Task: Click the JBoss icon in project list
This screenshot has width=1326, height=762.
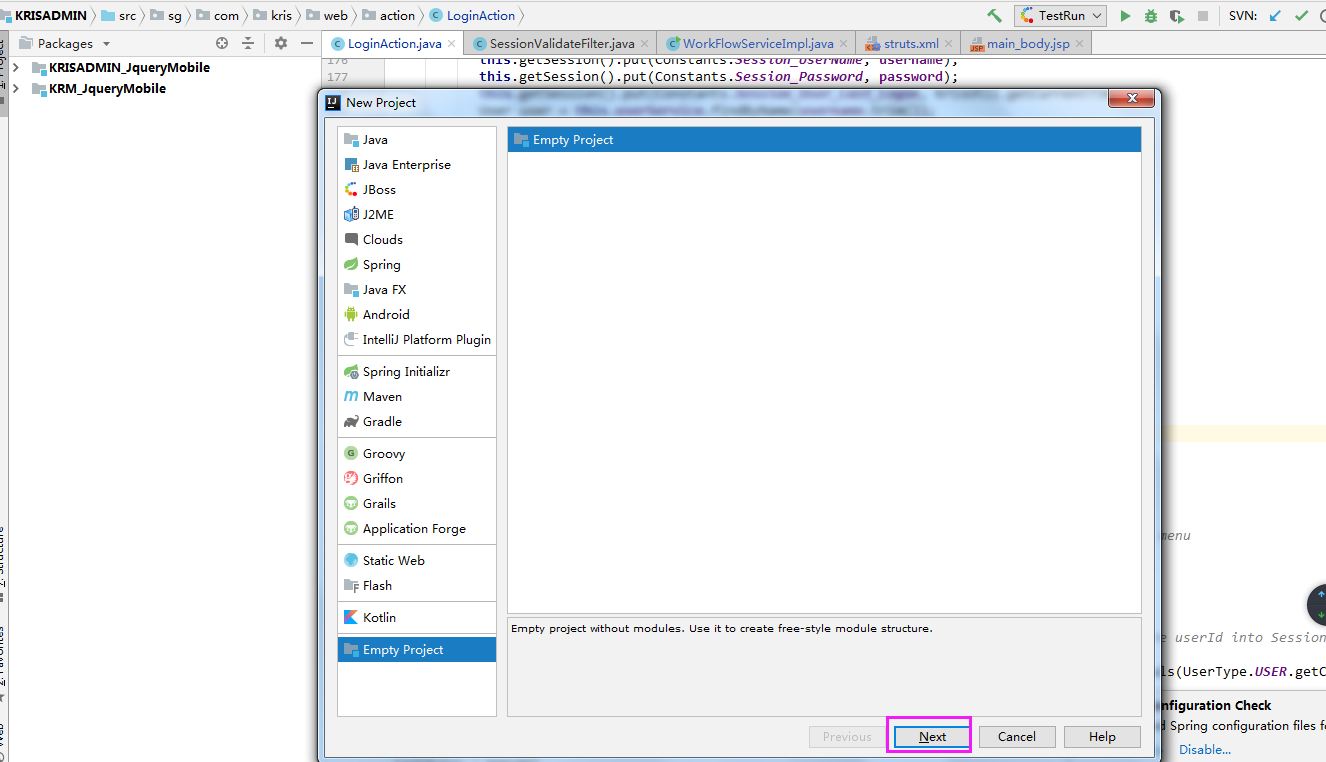Action: [x=351, y=189]
